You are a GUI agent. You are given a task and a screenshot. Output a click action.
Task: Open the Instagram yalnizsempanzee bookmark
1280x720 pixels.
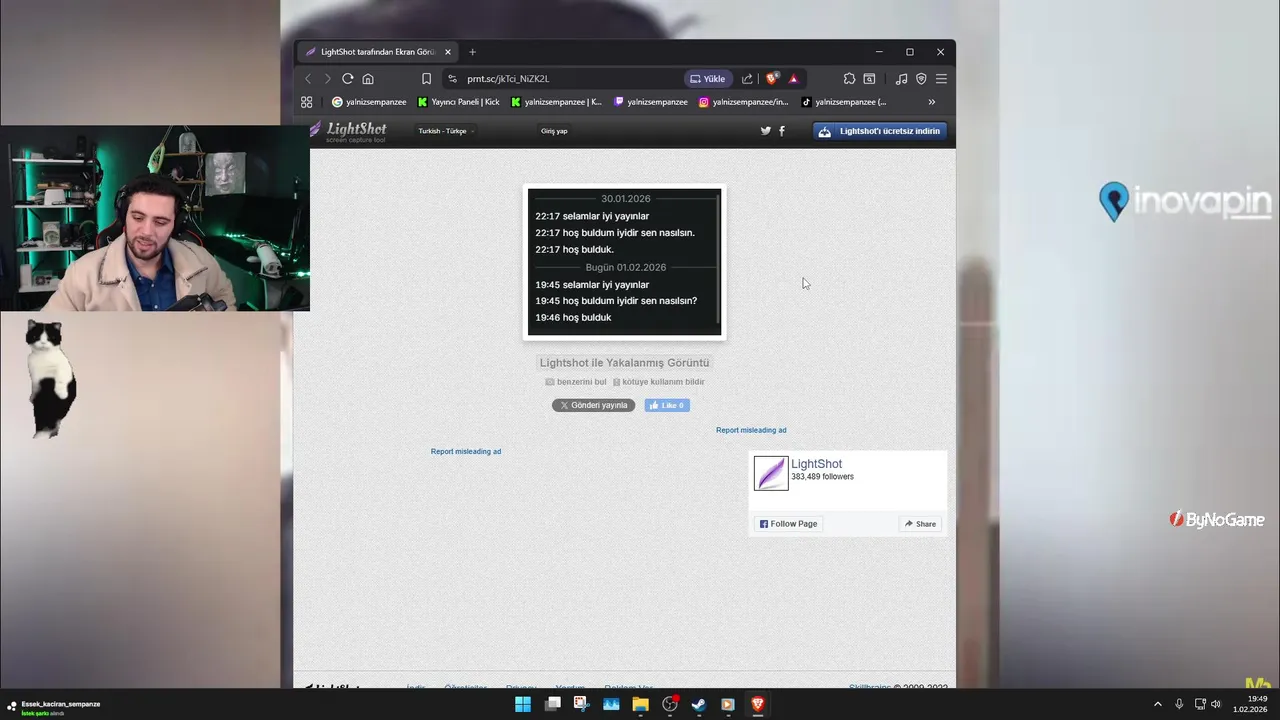point(744,102)
